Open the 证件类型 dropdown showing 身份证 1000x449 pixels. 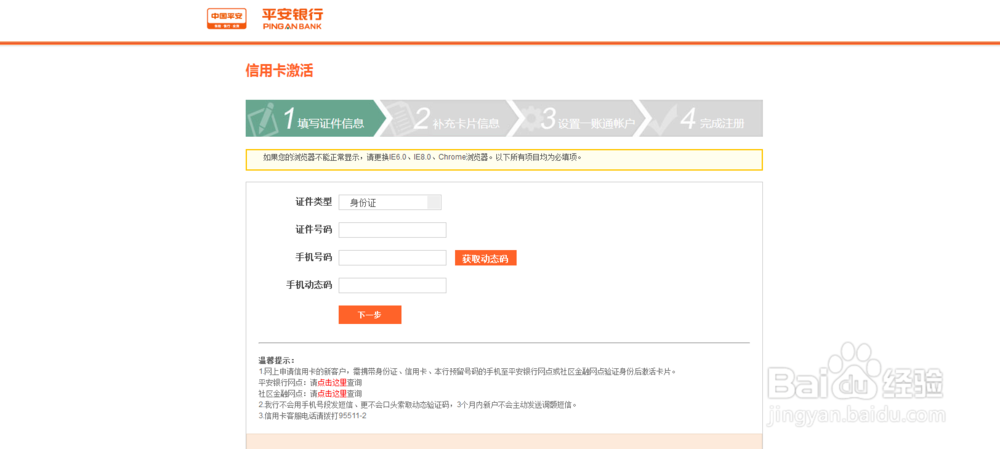click(390, 203)
